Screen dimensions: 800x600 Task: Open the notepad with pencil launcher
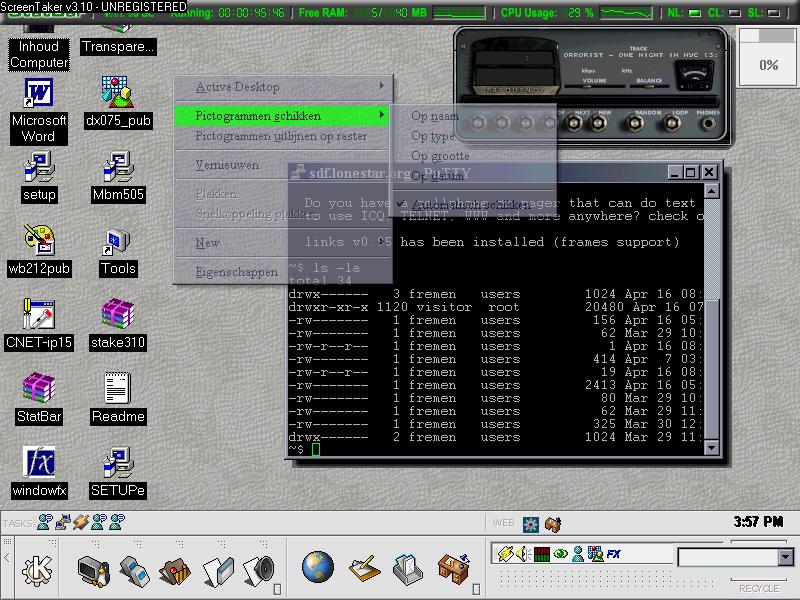[x=365, y=568]
